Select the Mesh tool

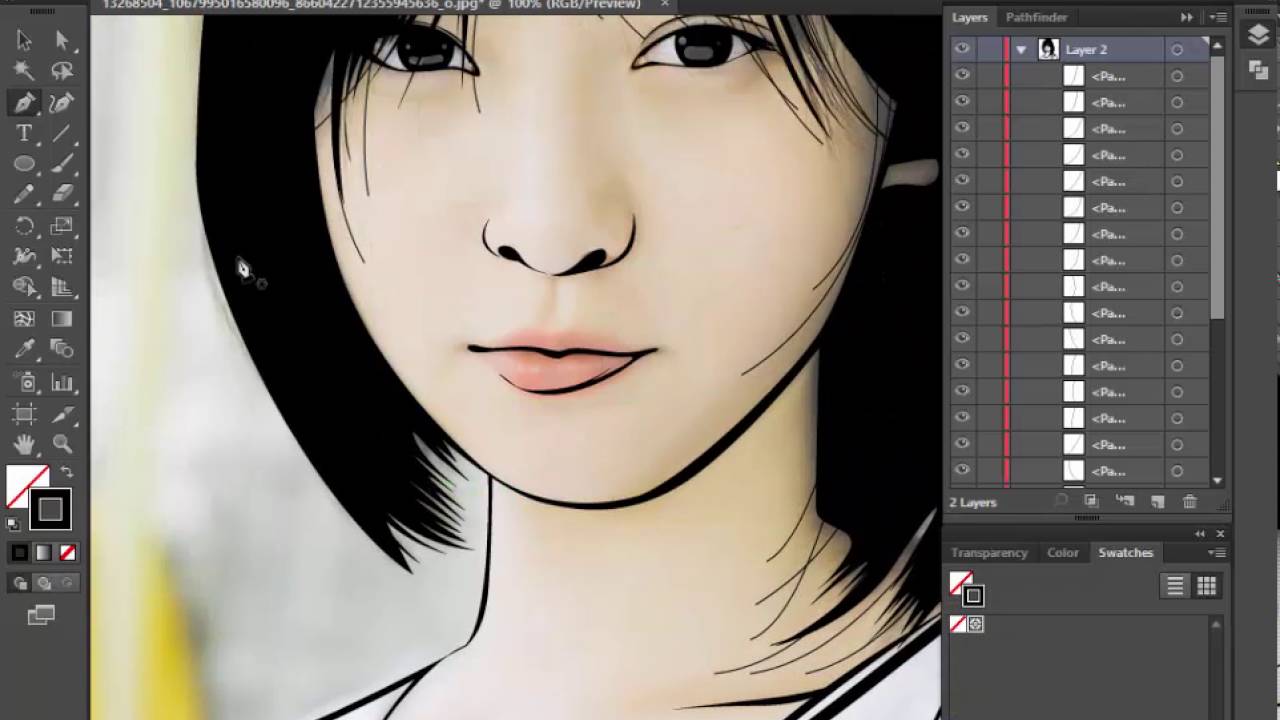[x=24, y=319]
